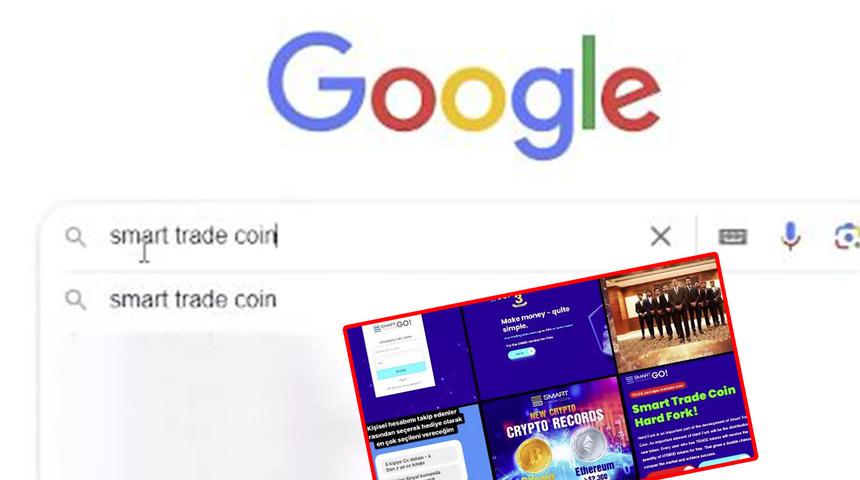Click cyan button in SMART GO login form
Viewport: 860px width, 480px height.
pos(401,370)
